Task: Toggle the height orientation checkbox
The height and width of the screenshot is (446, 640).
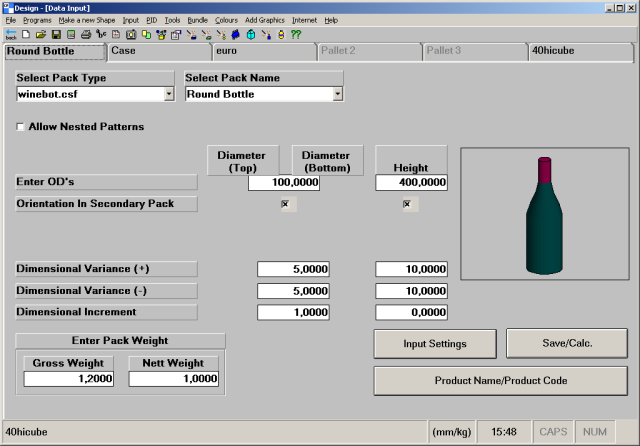Action: click(407, 204)
